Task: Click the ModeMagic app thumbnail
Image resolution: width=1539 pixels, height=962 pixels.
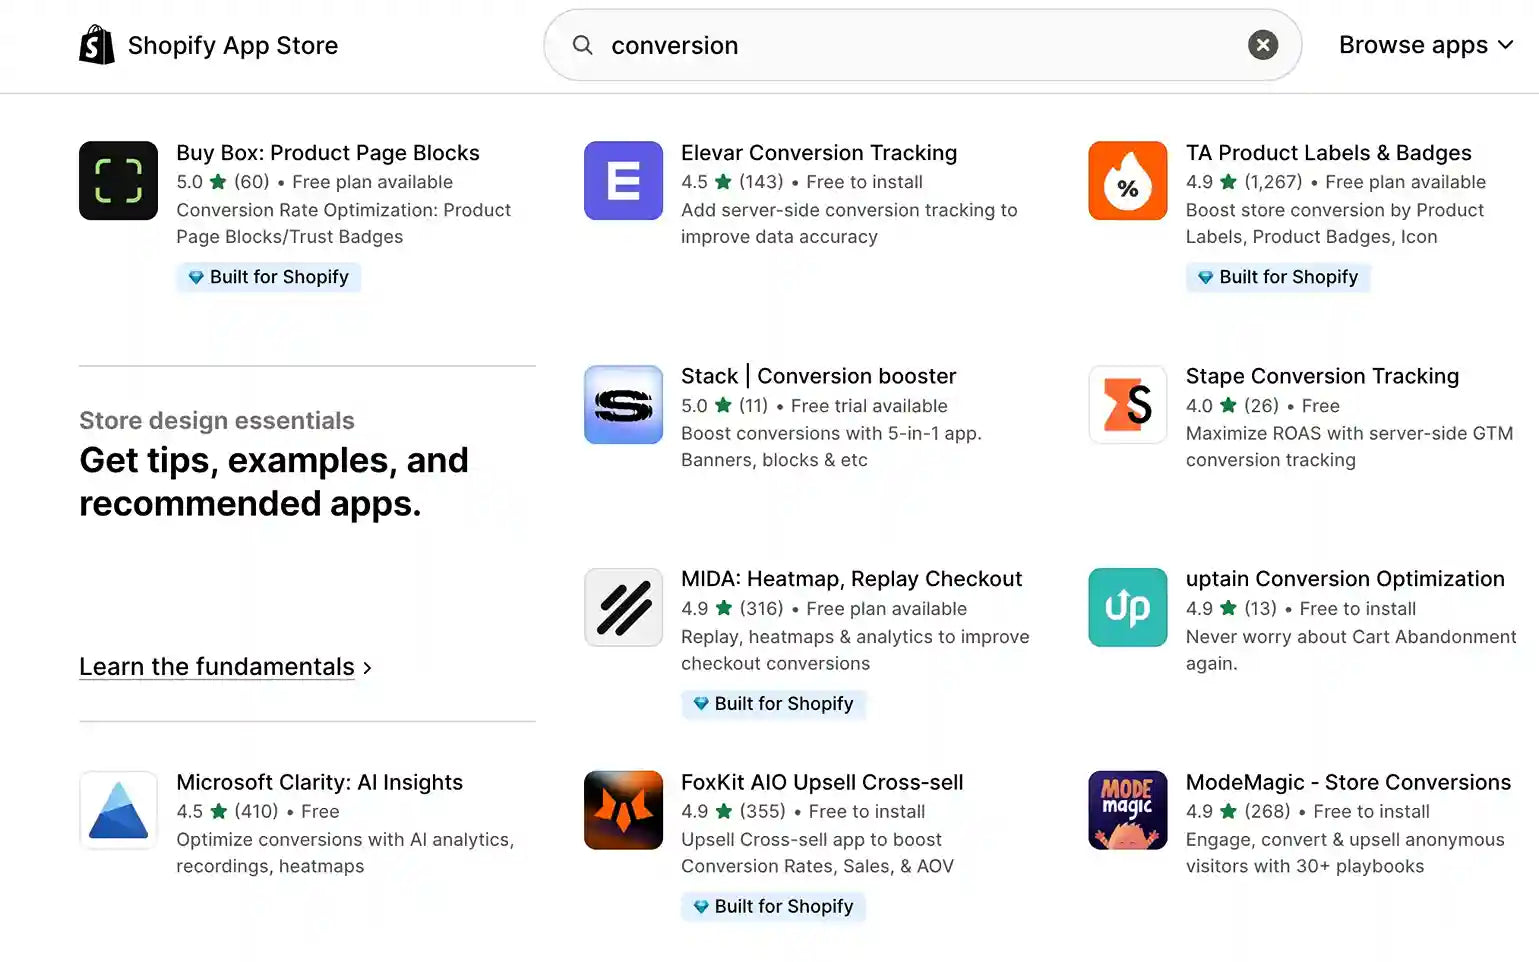Action: (1127, 810)
